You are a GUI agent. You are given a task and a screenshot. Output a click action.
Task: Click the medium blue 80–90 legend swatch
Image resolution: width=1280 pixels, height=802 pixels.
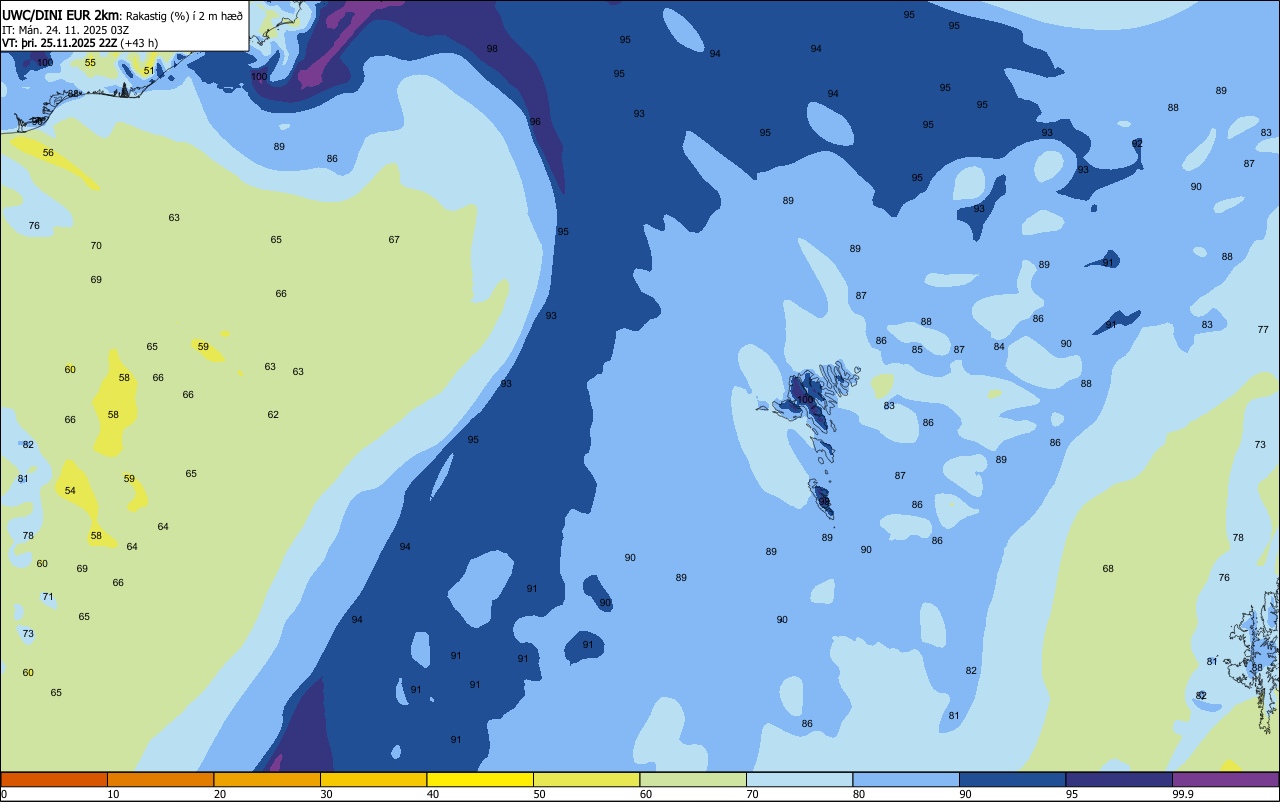click(x=906, y=779)
